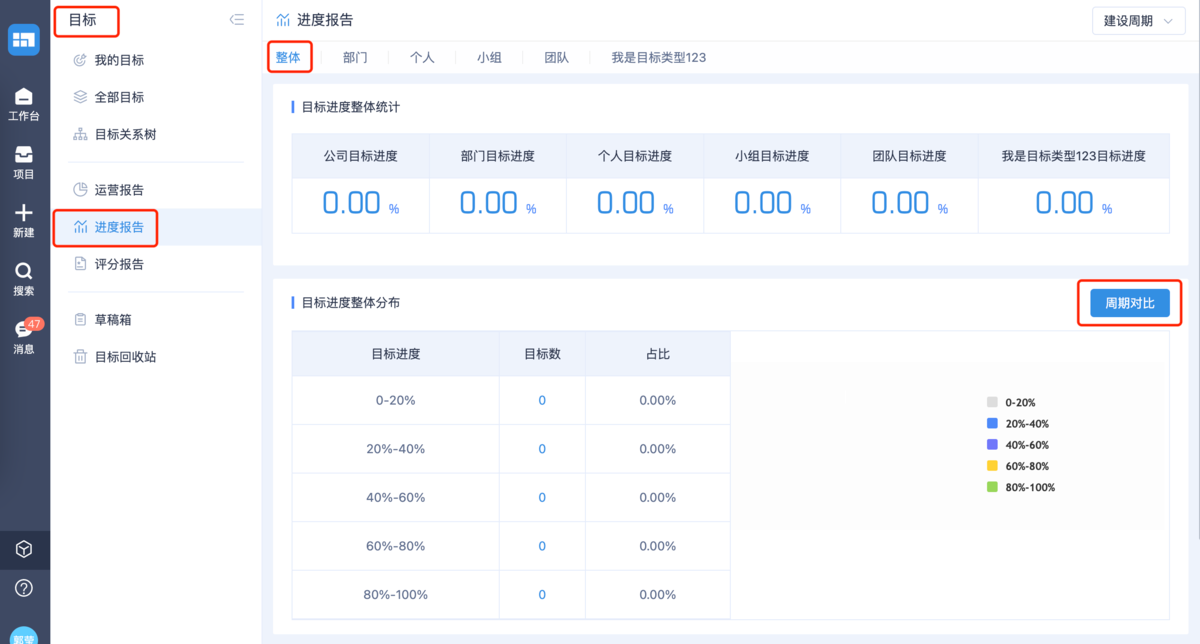
Task: Switch to the 部门 tab
Action: click(x=355, y=58)
